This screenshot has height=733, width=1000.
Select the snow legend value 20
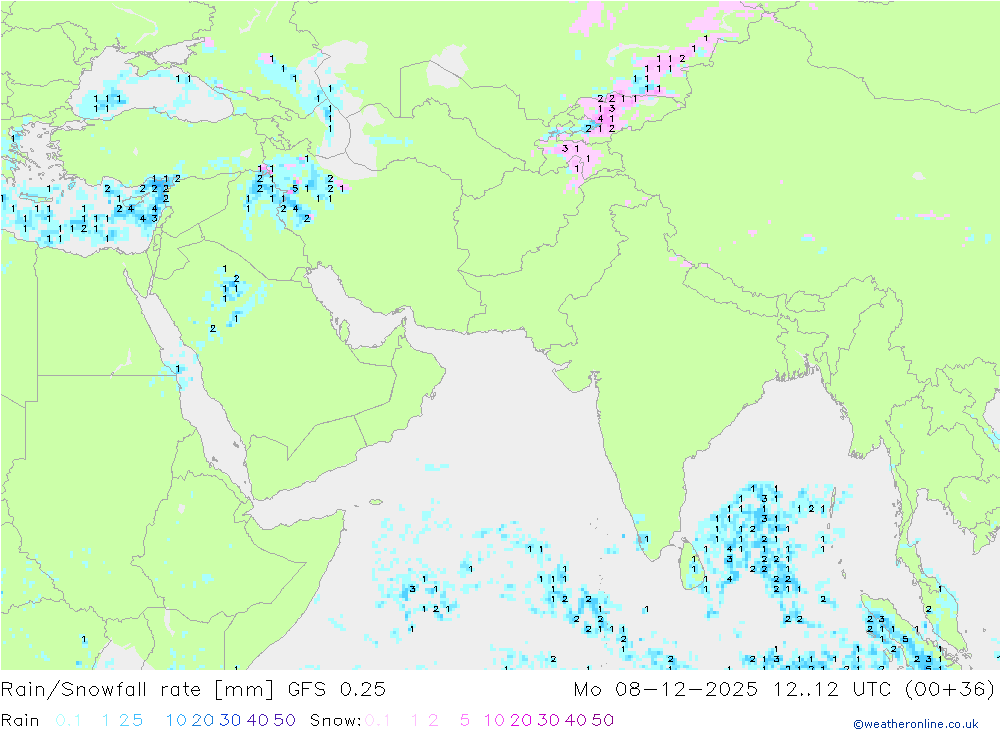pyautogui.click(x=521, y=720)
